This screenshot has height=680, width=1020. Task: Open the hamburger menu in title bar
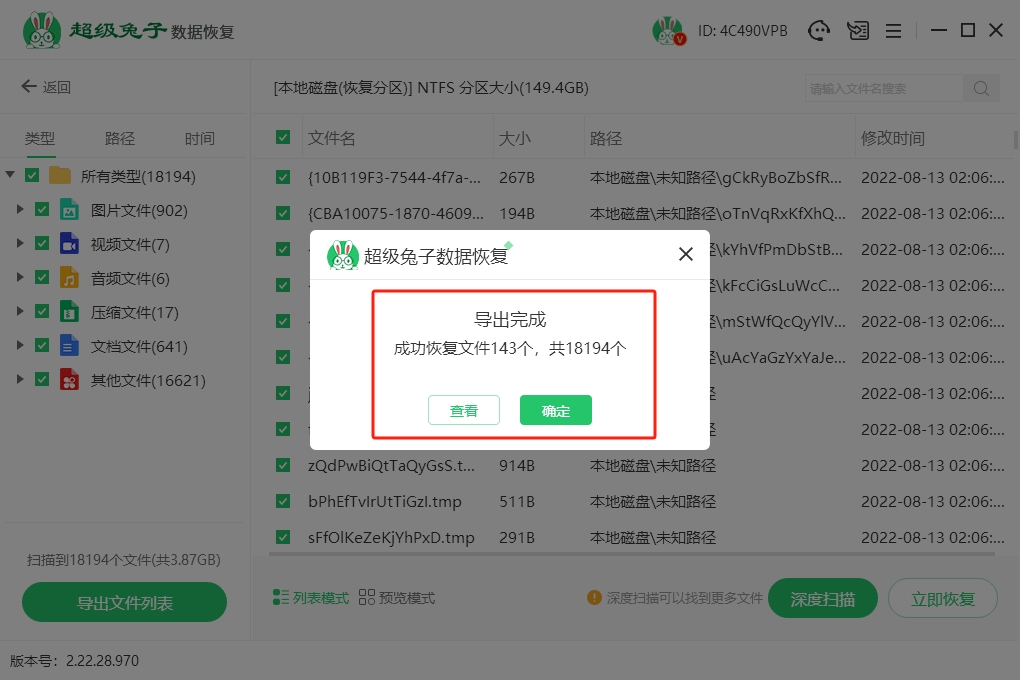point(893,31)
